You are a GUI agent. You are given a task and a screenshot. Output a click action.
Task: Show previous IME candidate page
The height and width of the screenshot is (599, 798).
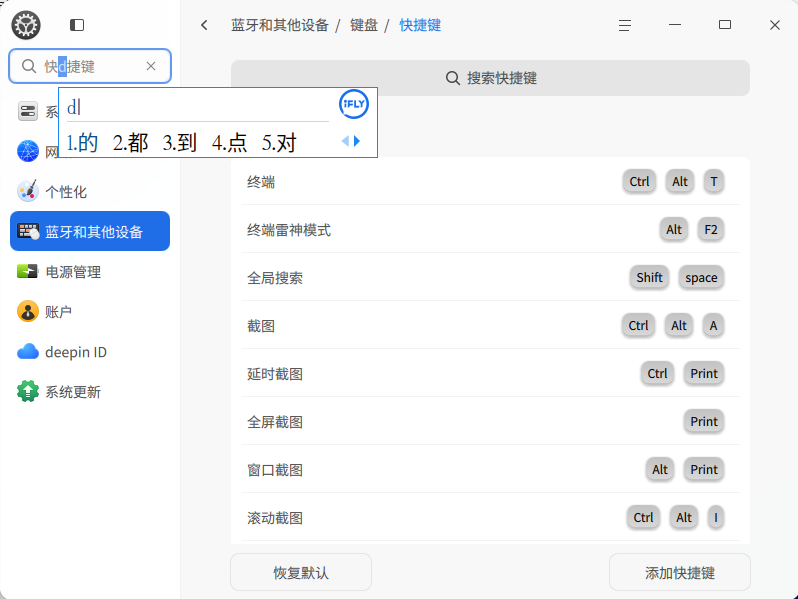(345, 141)
